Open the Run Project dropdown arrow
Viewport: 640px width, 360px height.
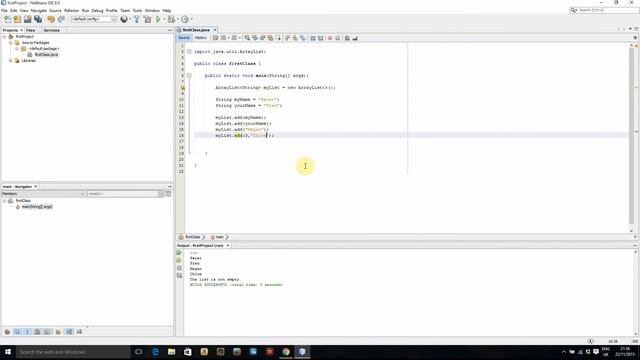164,19
